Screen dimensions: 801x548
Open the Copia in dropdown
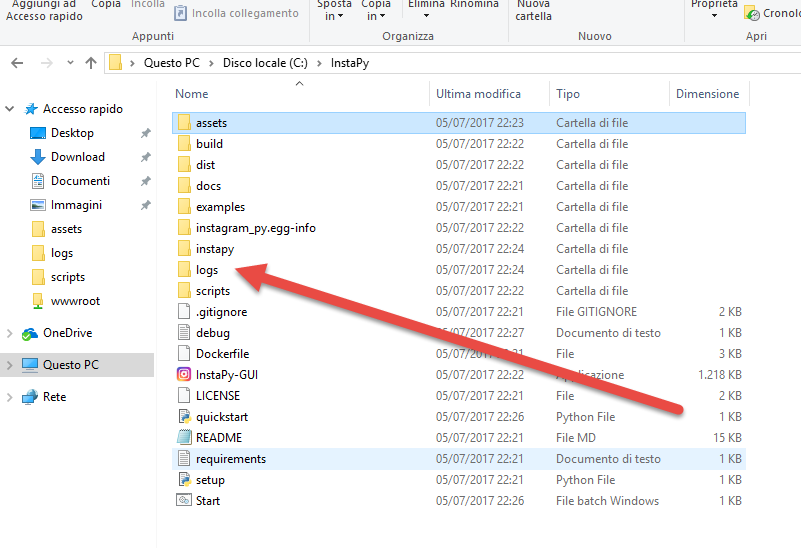coord(376,10)
